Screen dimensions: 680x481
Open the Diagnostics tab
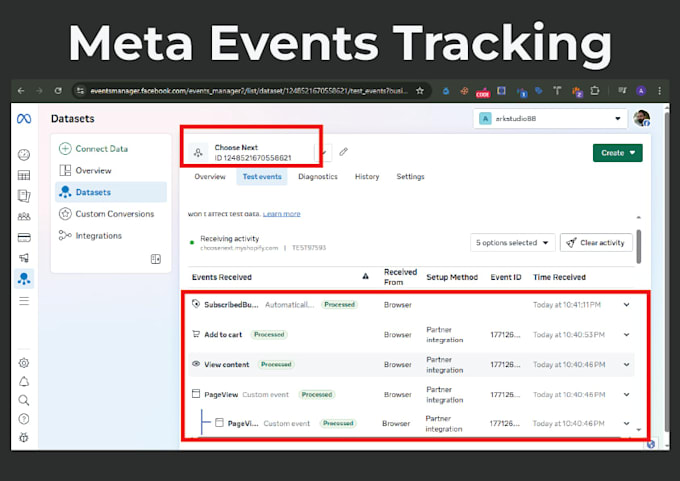point(318,177)
